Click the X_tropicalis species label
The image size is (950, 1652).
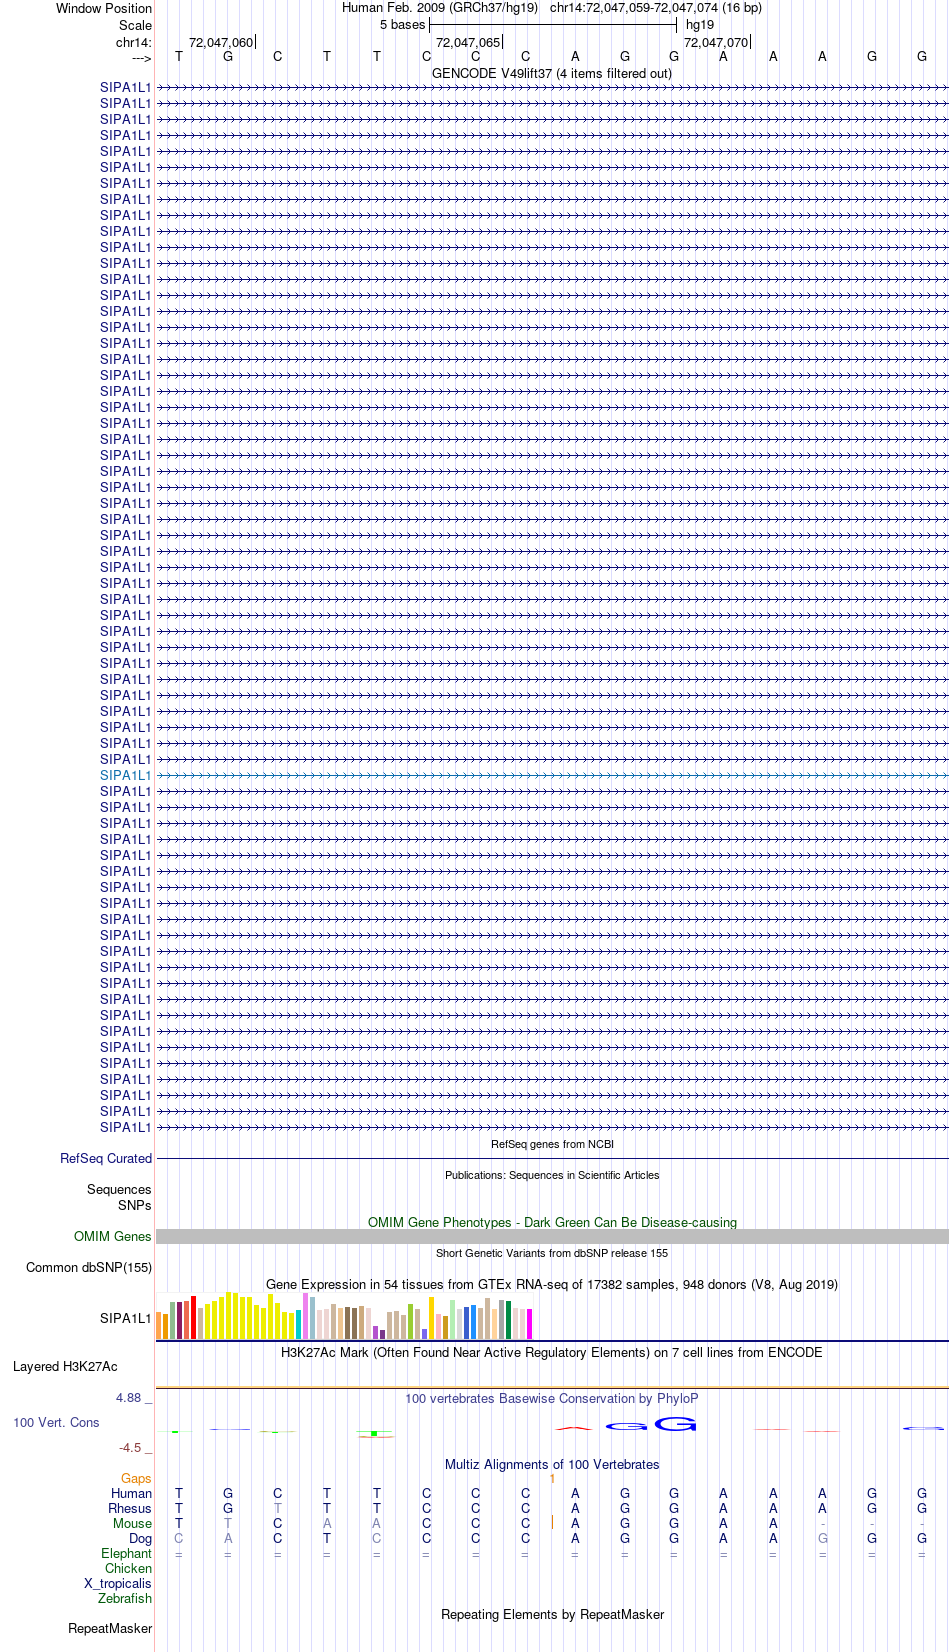pyautogui.click(x=118, y=1583)
